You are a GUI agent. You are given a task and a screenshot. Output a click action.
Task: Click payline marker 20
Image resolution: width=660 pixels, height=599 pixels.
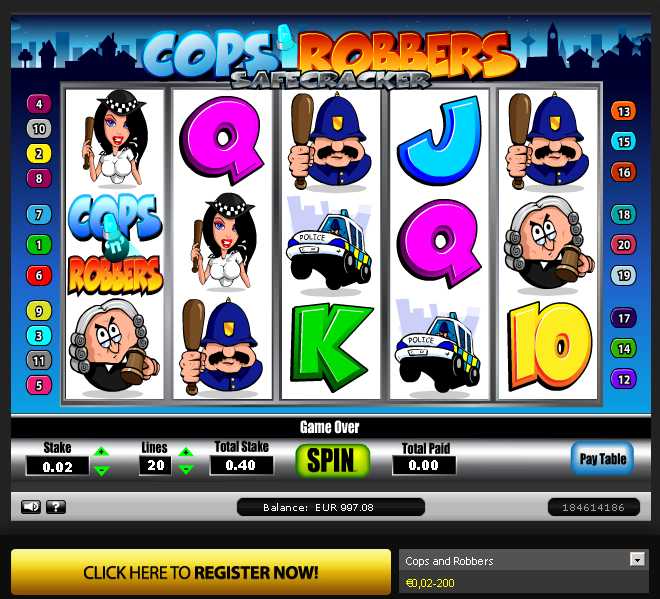pyautogui.click(x=623, y=245)
